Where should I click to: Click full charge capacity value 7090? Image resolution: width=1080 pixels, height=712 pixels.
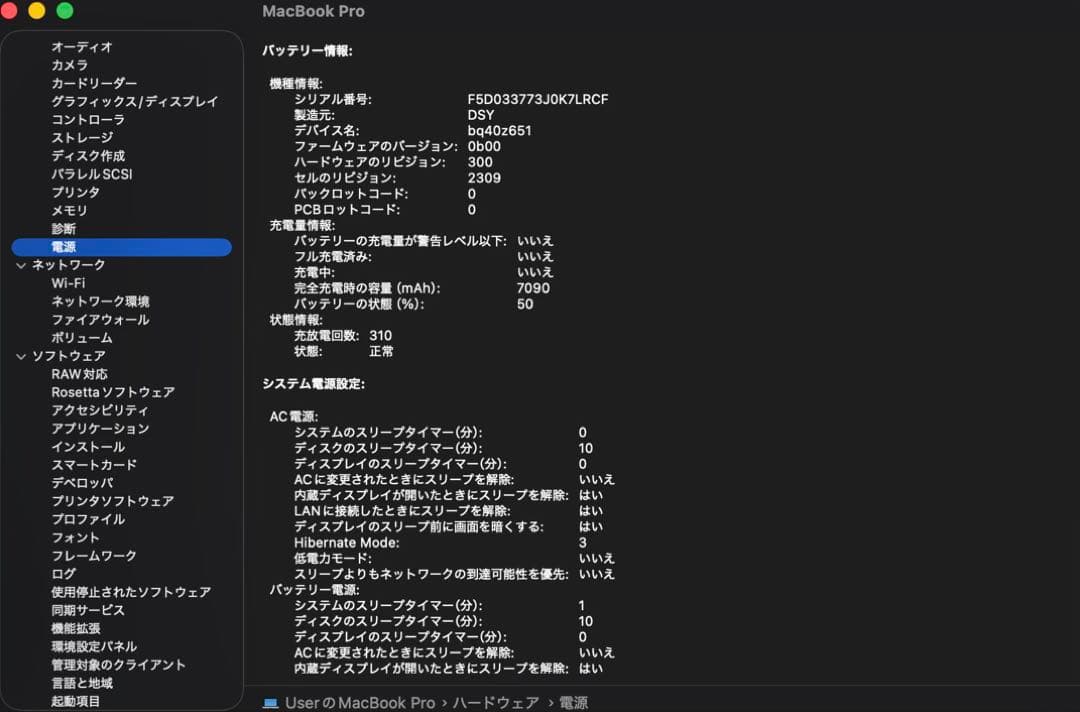pyautogui.click(x=533, y=289)
